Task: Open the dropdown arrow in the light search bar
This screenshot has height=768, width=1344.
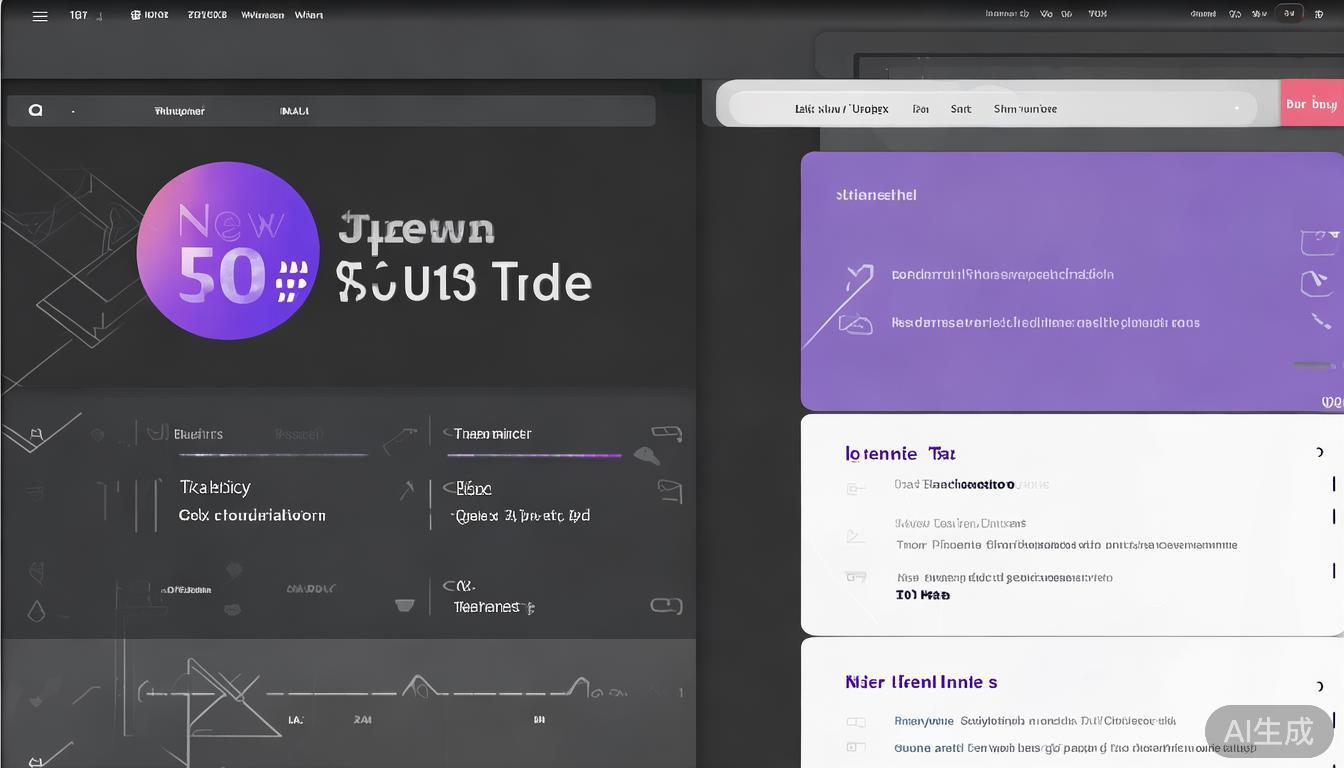Action: (x=1237, y=109)
